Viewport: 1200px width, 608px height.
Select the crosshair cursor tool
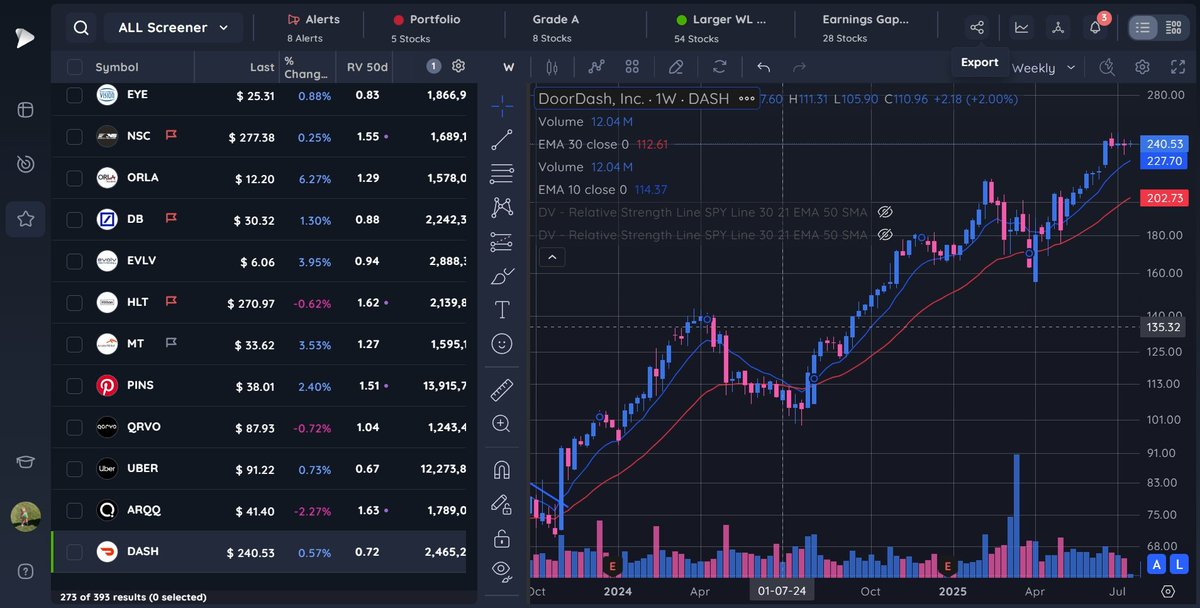(x=502, y=104)
